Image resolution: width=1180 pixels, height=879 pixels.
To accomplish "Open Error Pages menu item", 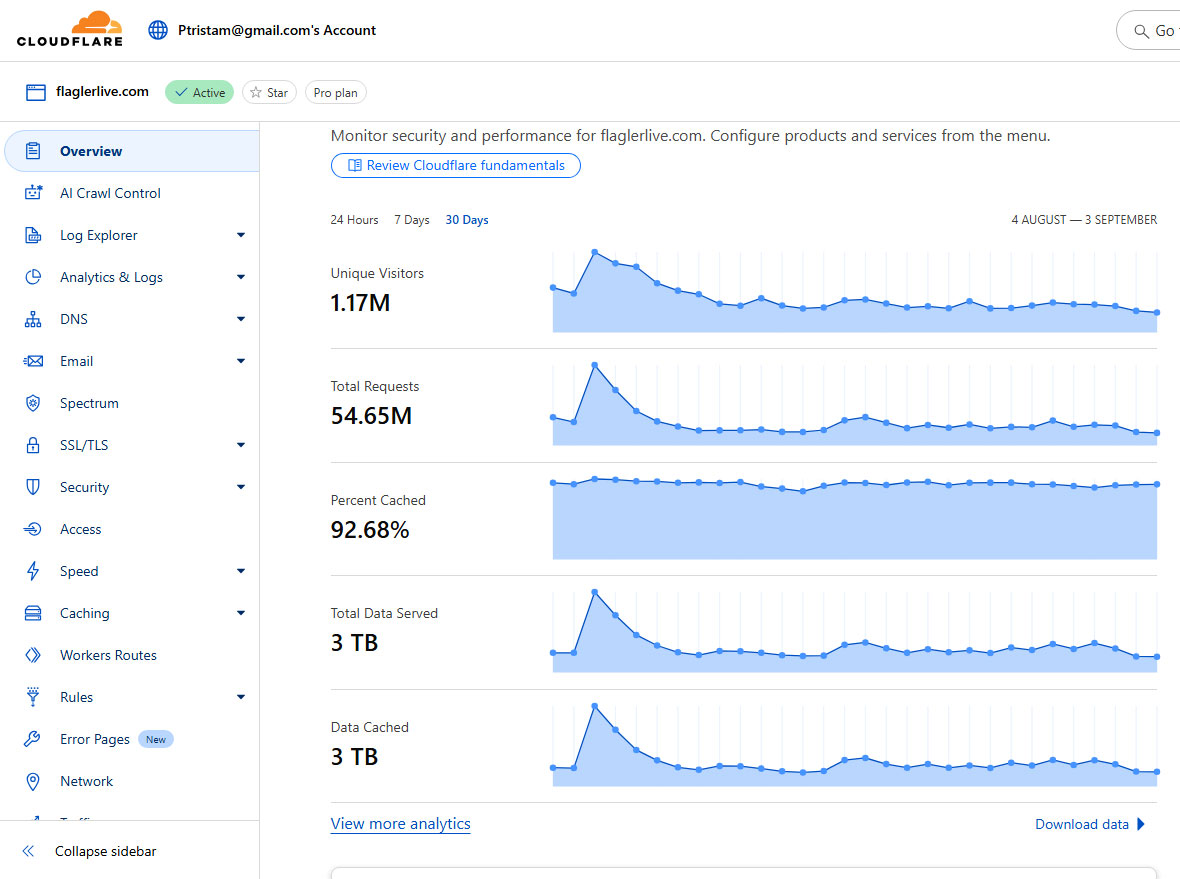I will click(x=132, y=739).
